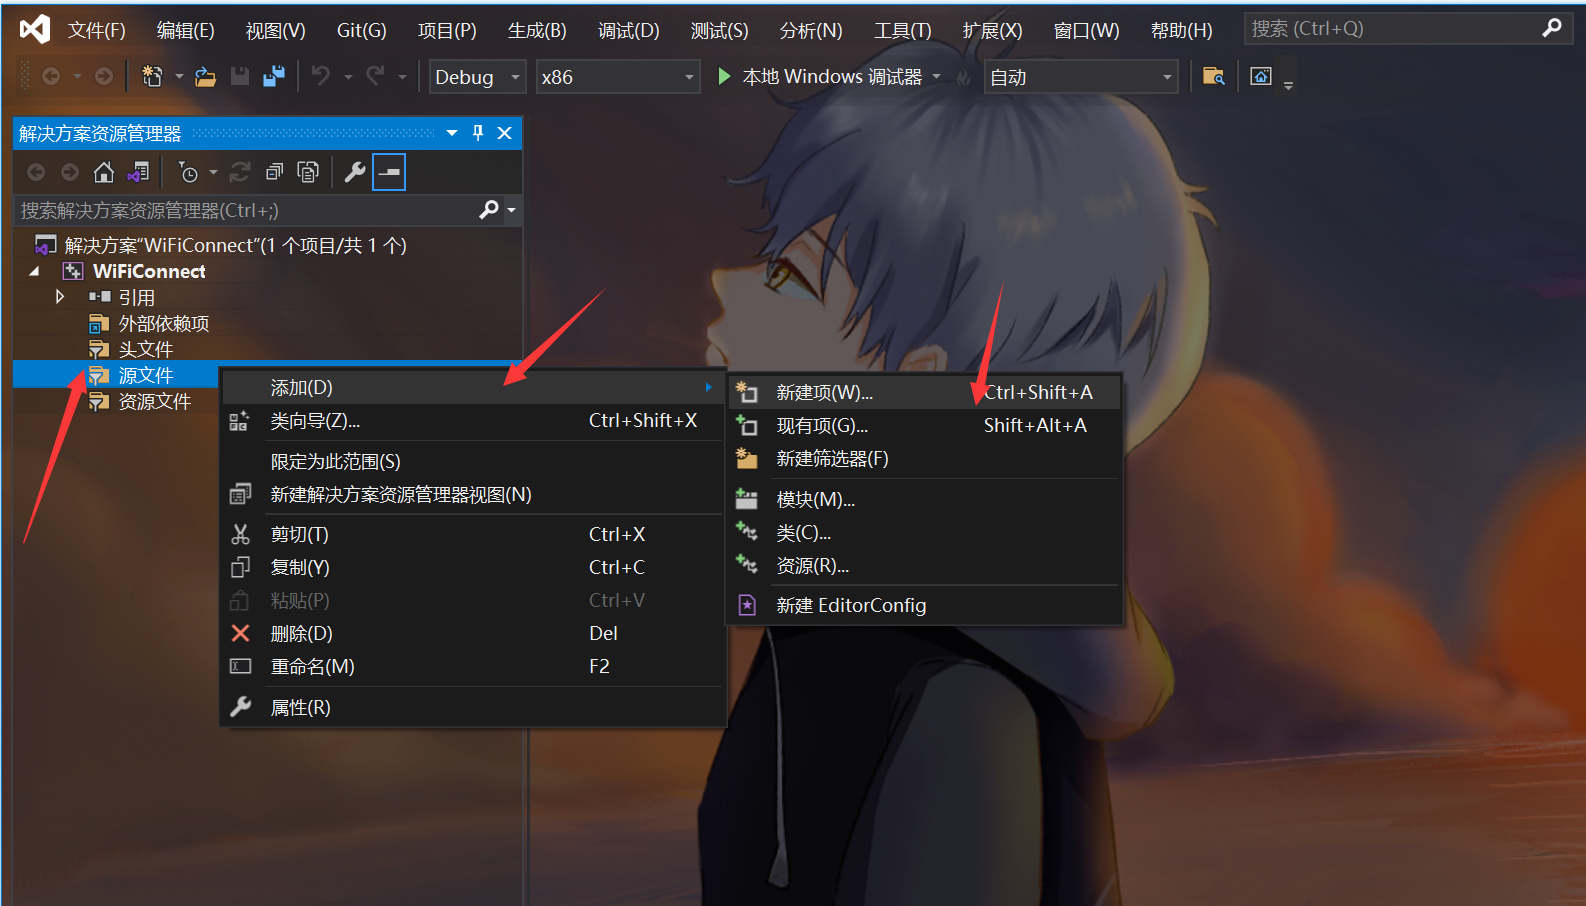Screen dimensions: 1586x906
Task: Click 属性(R) in the context menu
Action: (473, 707)
